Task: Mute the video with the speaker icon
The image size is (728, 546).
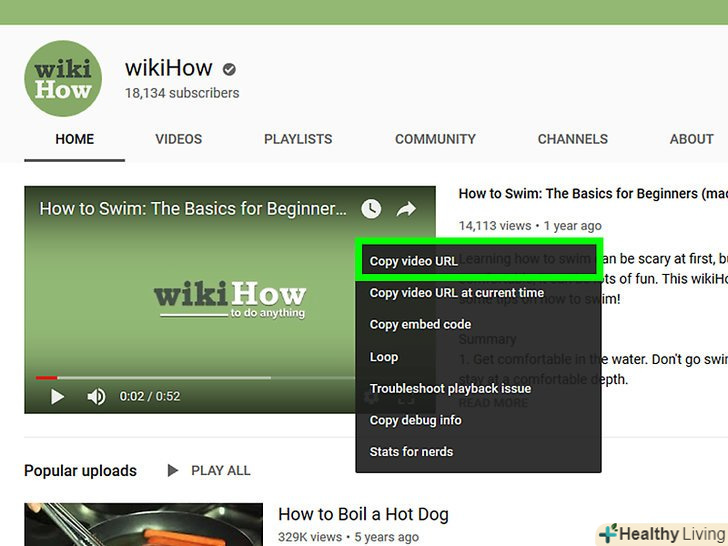Action: 96,396
